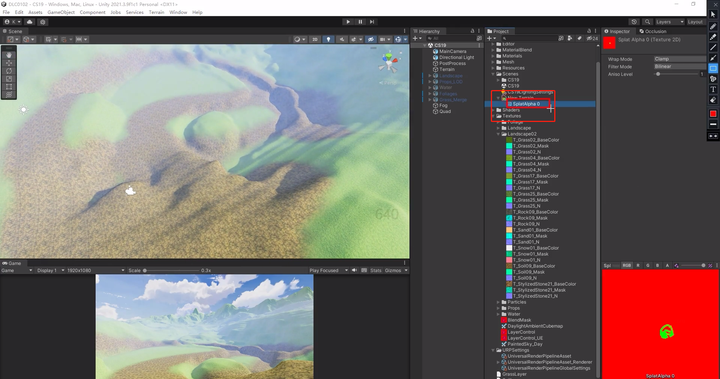Select the Transform tool in Scene overlay
Screen dimensions: 720x379
(x=9, y=94)
